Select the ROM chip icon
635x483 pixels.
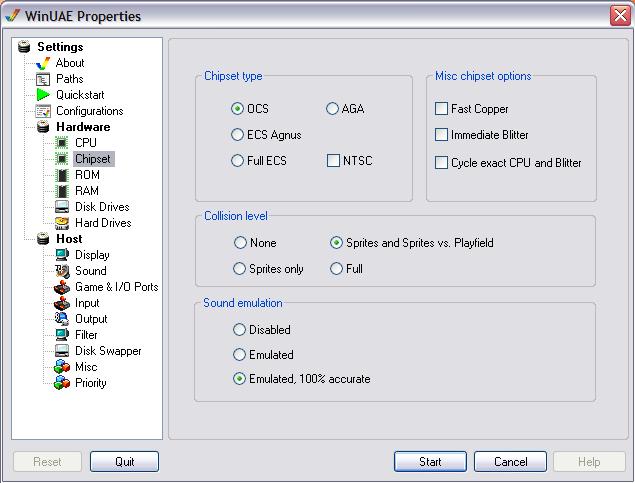(x=62, y=175)
